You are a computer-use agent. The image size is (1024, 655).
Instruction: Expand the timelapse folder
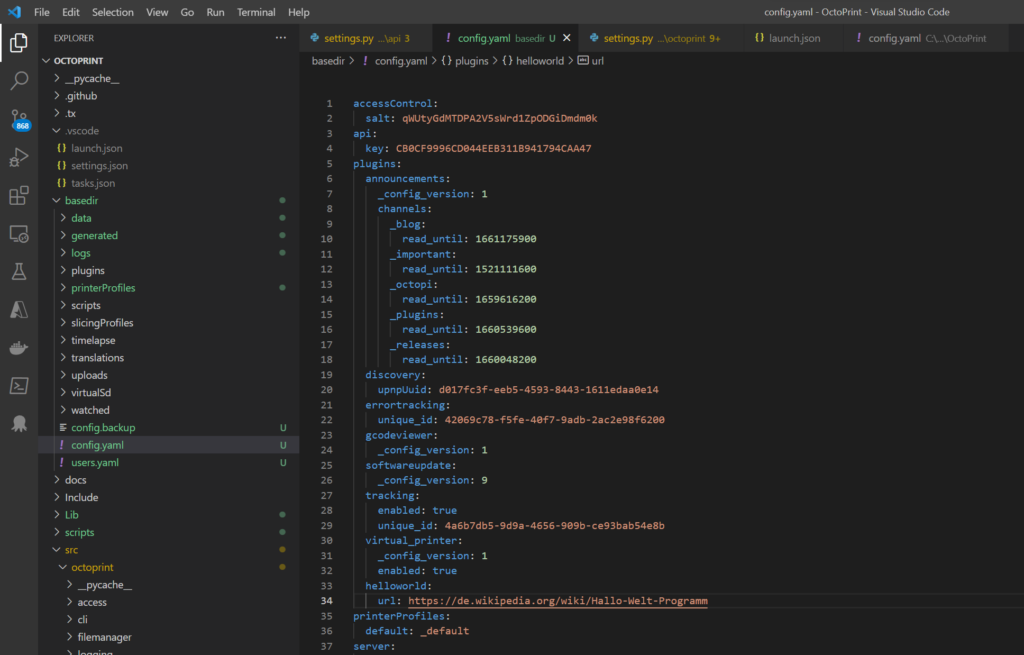pos(93,340)
